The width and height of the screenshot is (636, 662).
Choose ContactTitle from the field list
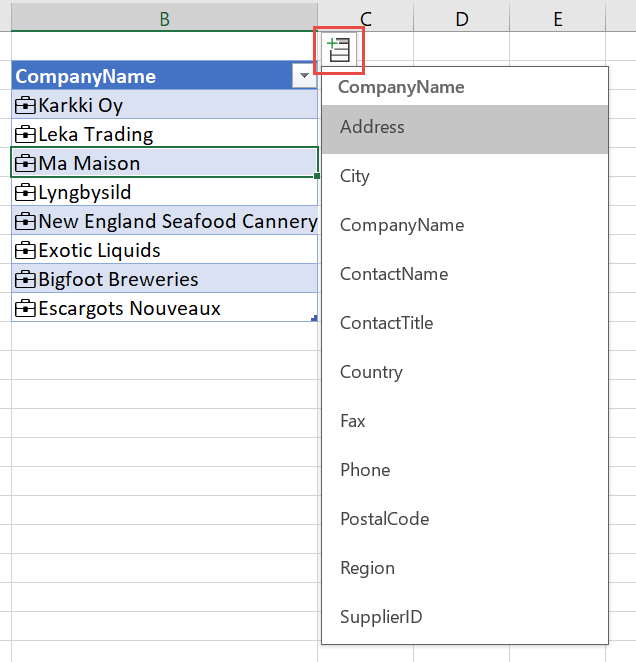(x=465, y=323)
